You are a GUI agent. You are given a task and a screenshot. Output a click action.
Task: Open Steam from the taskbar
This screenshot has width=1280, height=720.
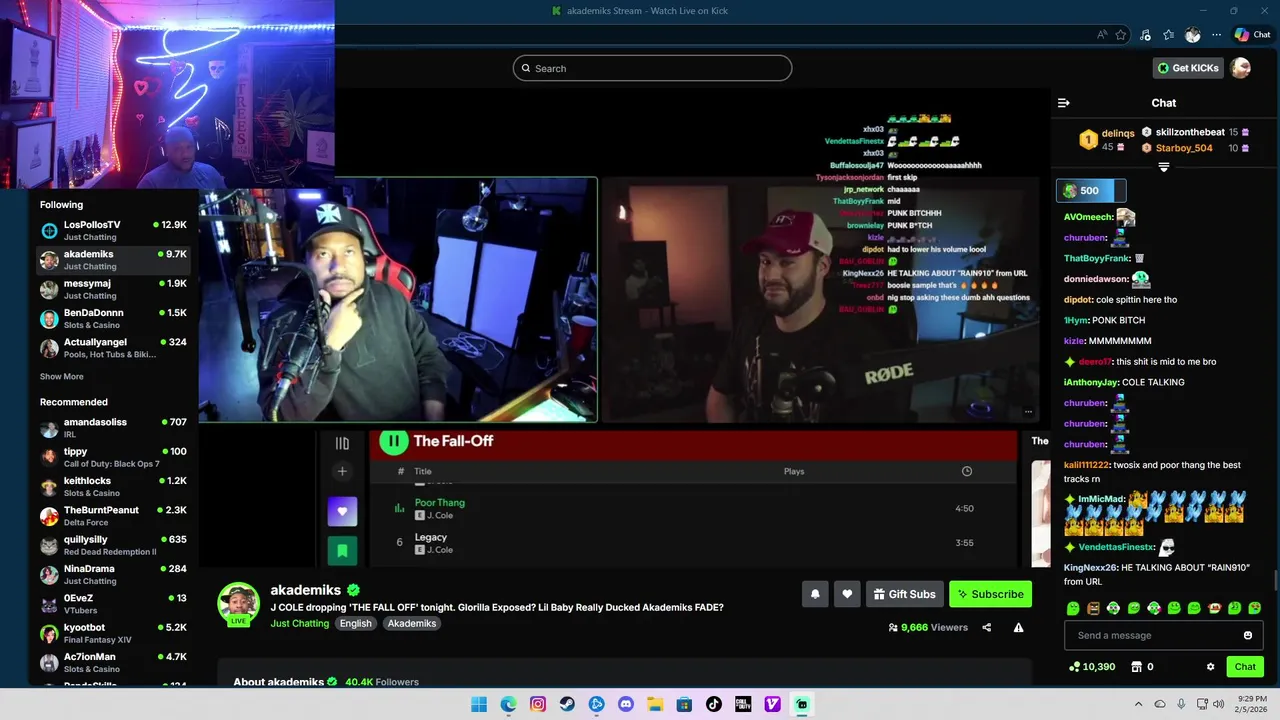click(567, 704)
